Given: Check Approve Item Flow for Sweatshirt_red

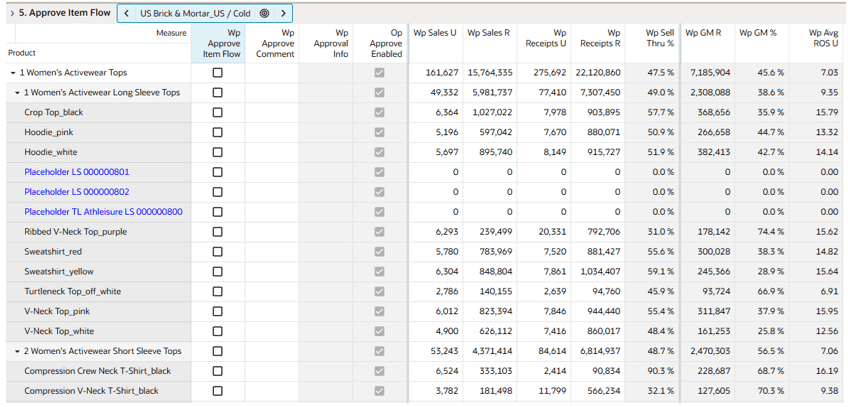Looking at the screenshot, I should [x=217, y=252].
